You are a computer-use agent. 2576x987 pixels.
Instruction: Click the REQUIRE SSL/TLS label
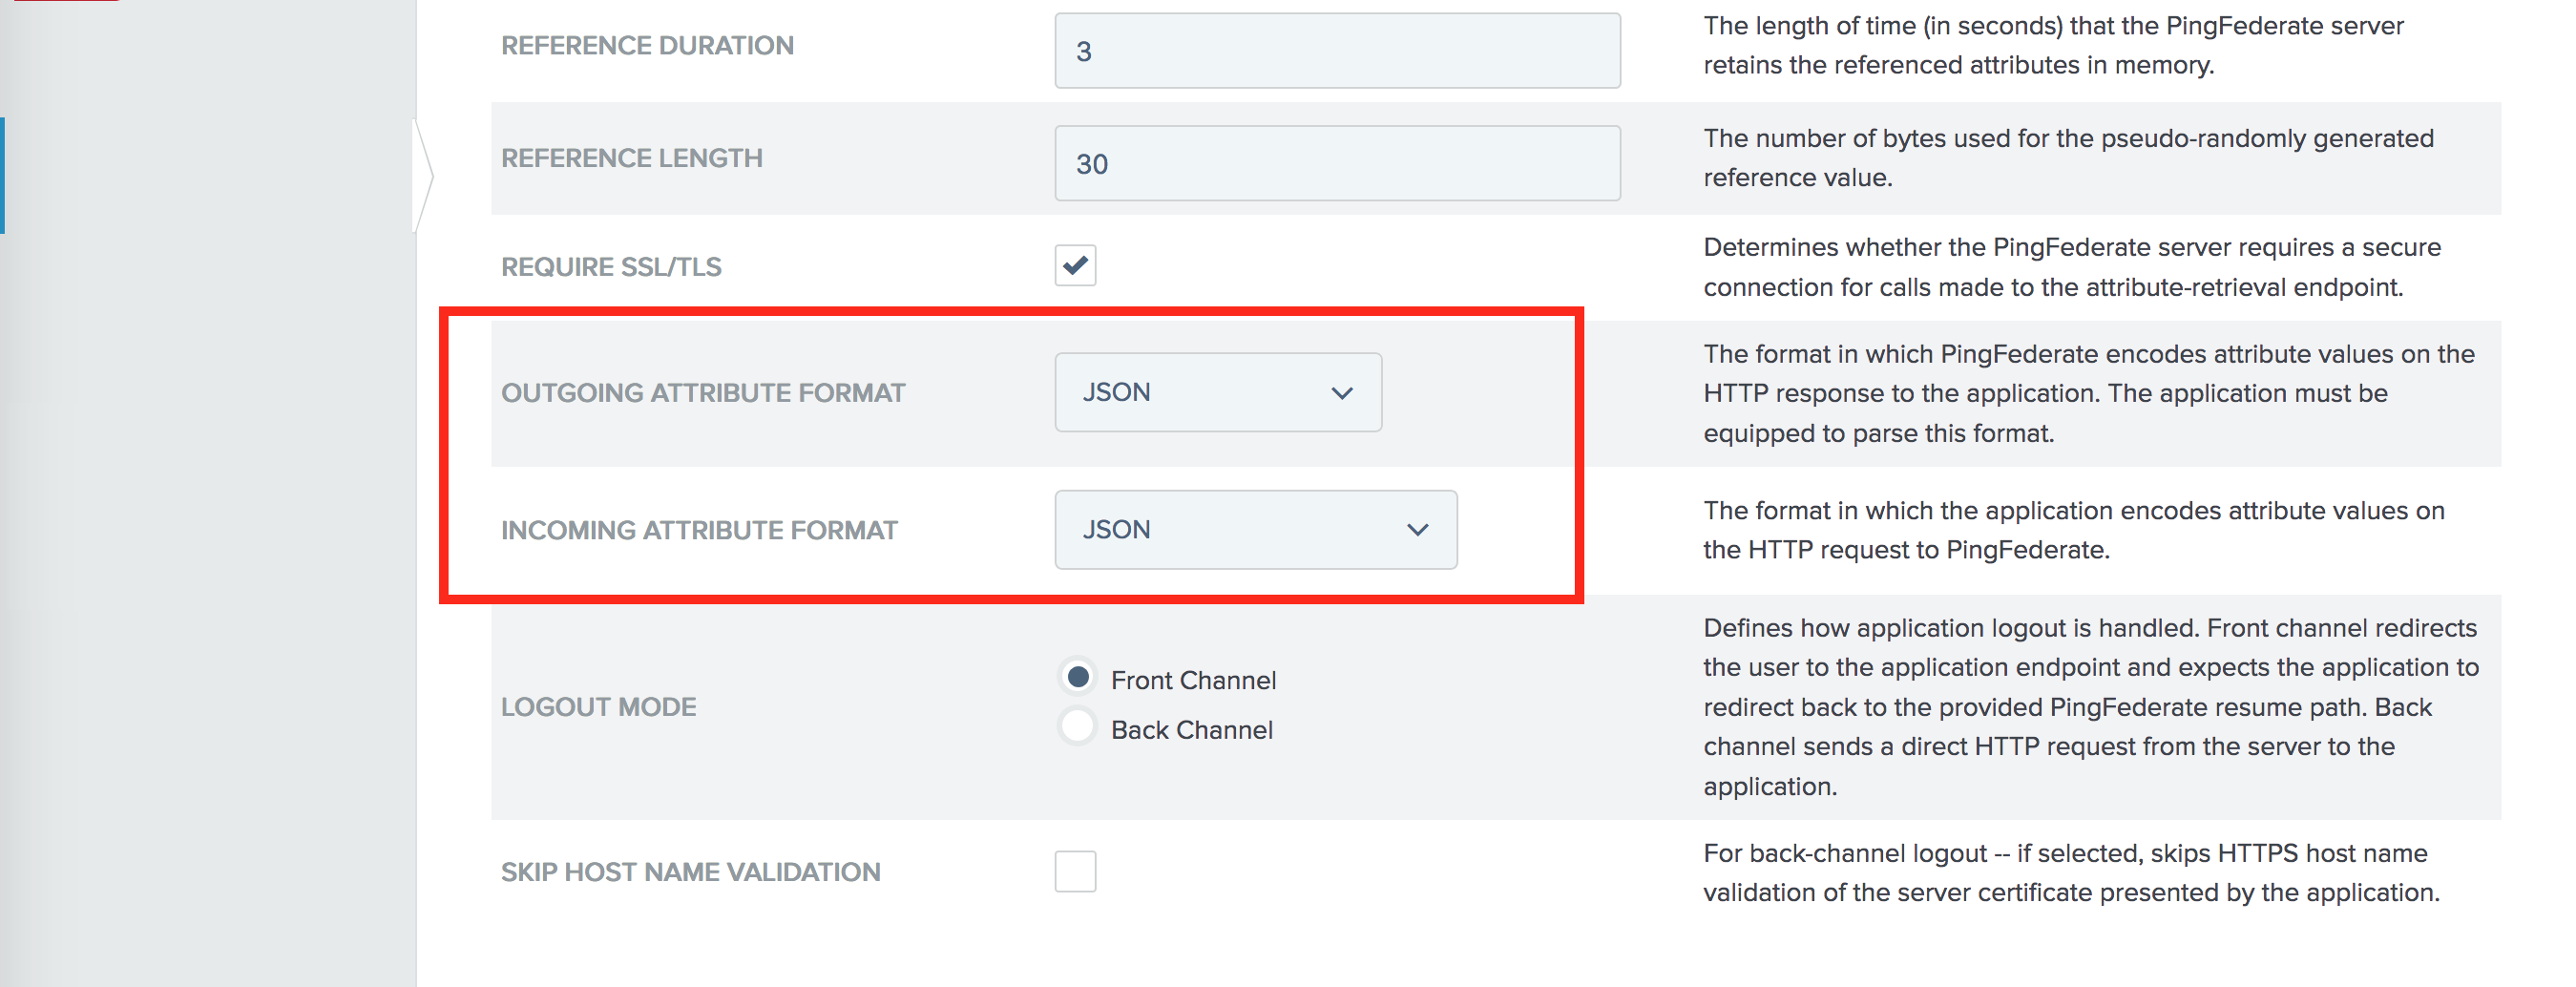pos(611,265)
